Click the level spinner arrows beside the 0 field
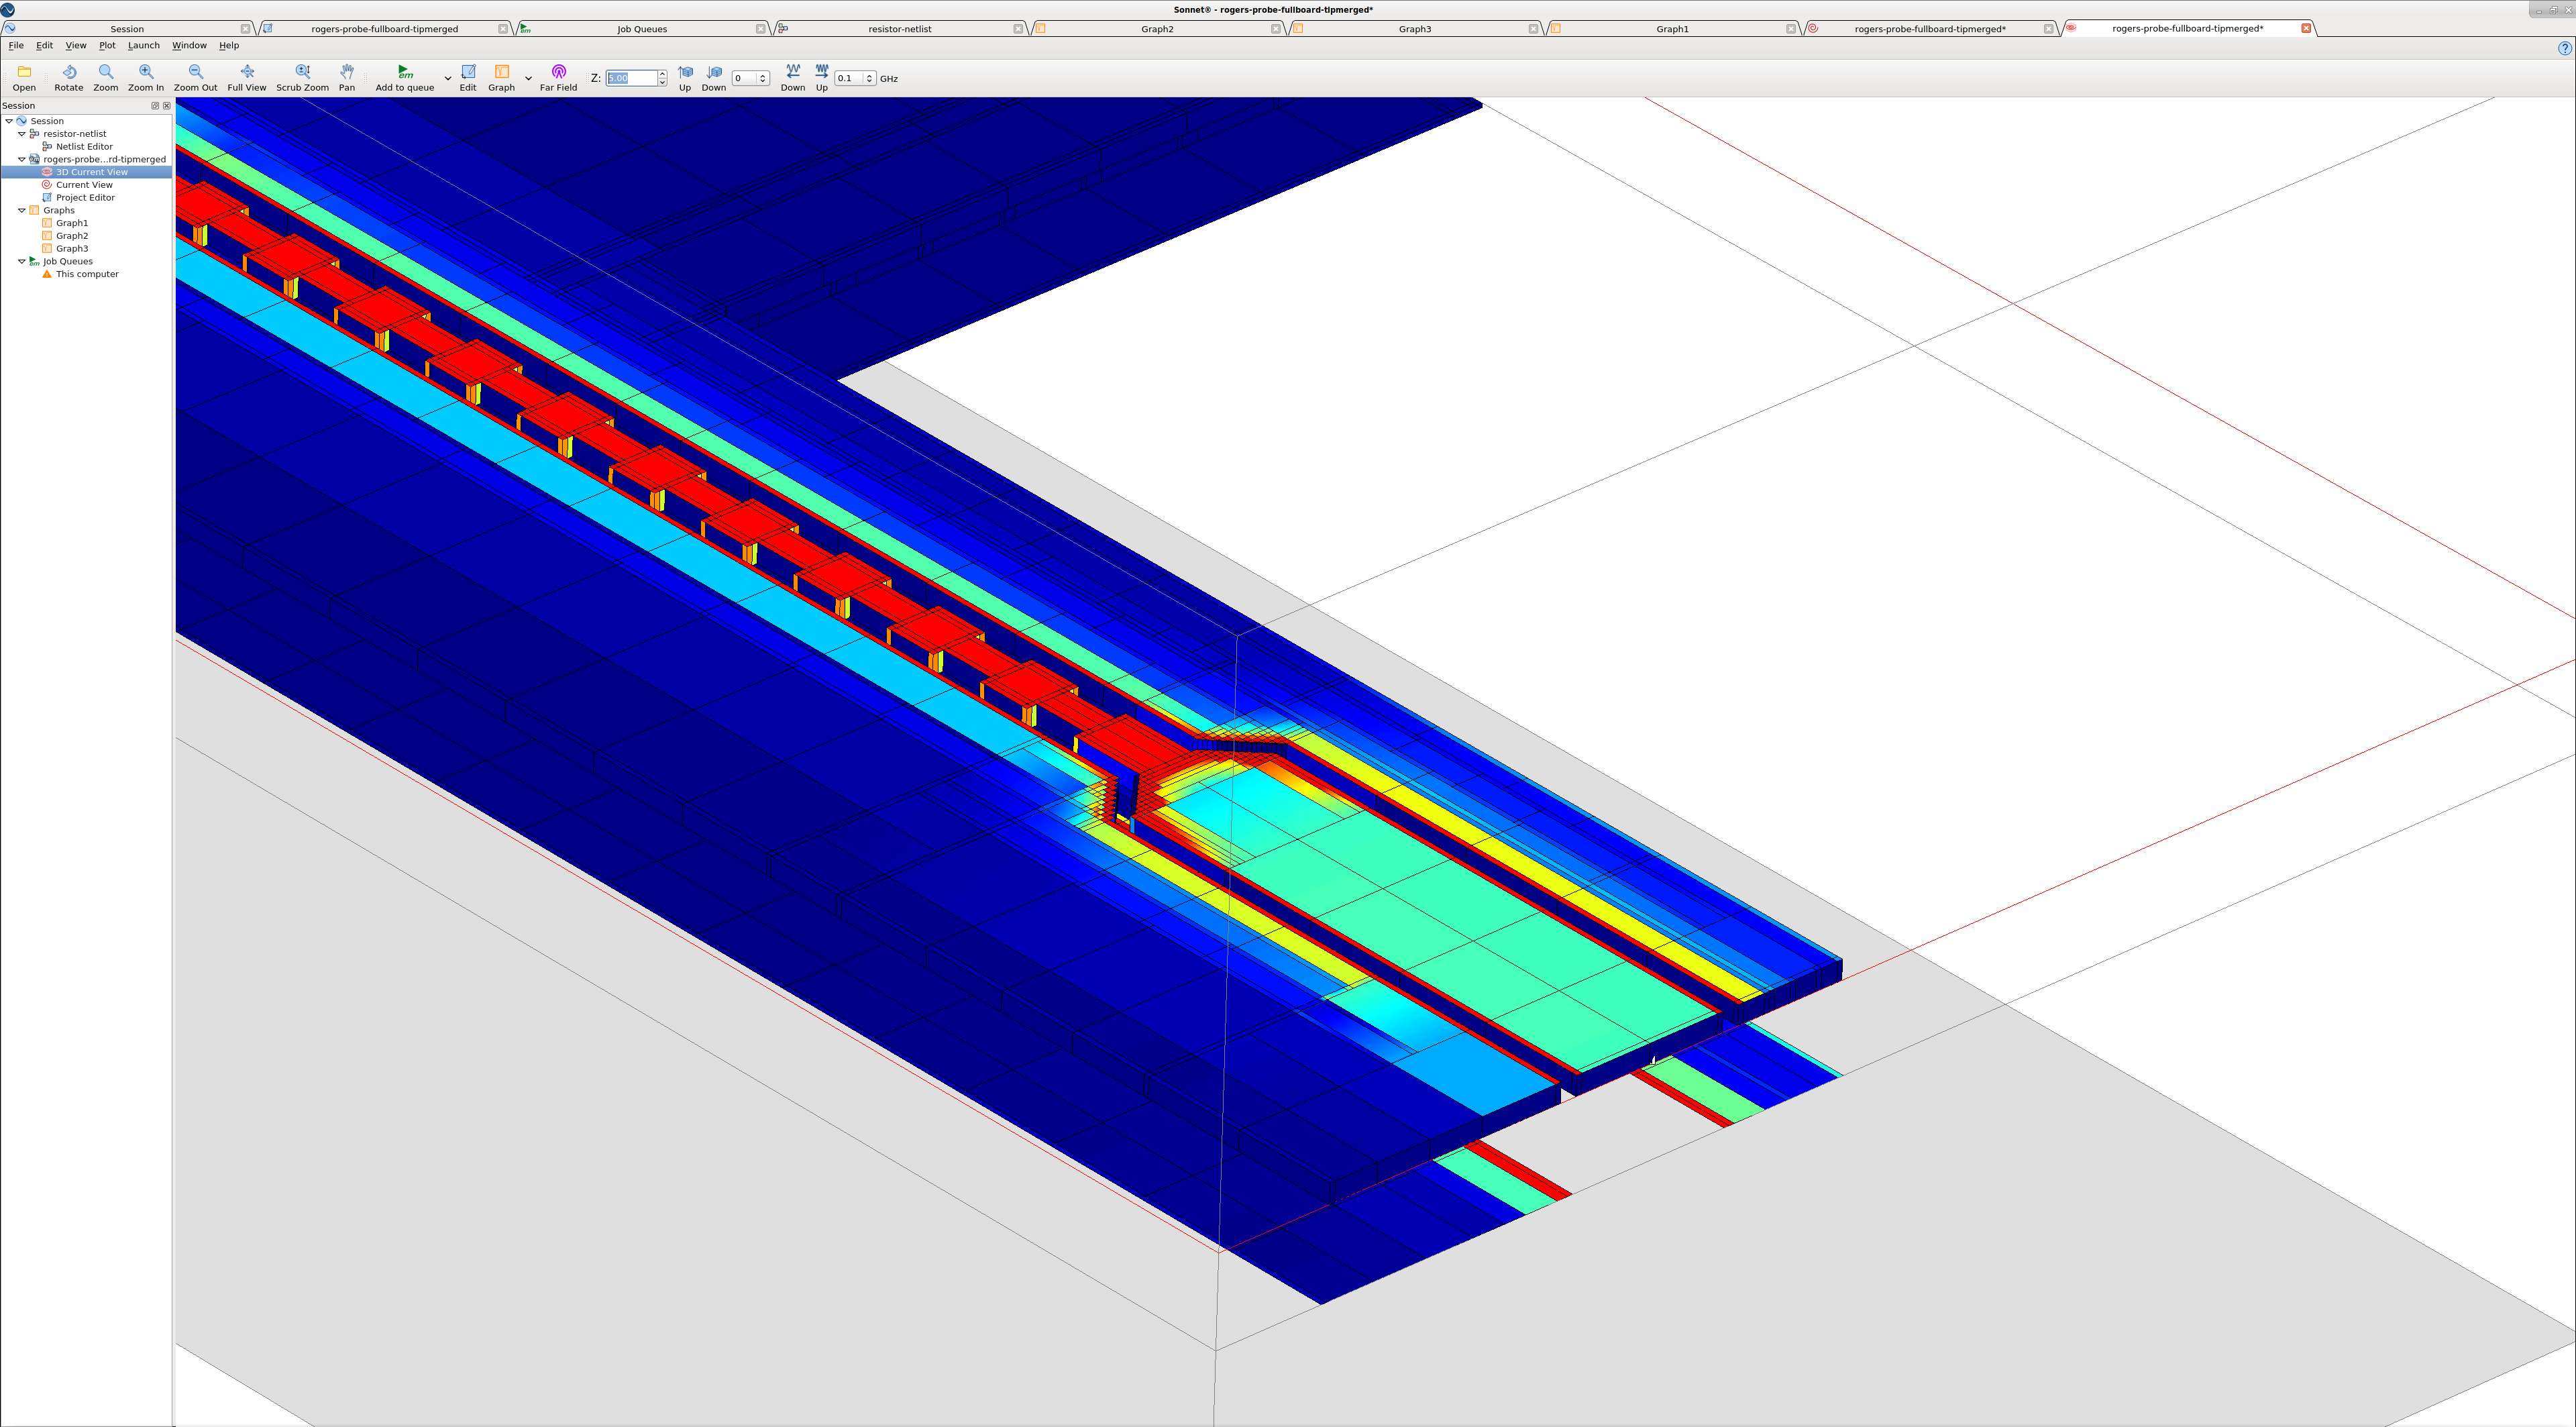 pos(763,78)
